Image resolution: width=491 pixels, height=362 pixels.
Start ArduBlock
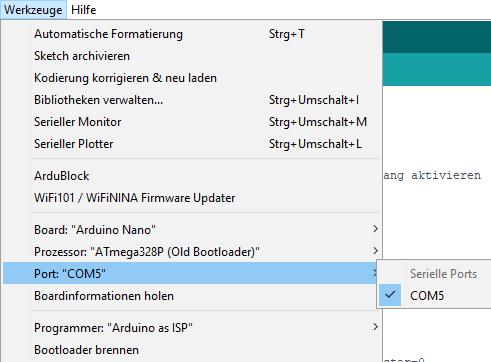pyautogui.click(x=191, y=176)
